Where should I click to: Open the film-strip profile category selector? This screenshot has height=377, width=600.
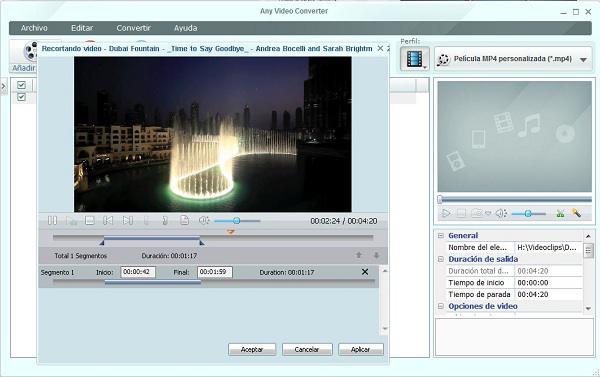pyautogui.click(x=415, y=59)
